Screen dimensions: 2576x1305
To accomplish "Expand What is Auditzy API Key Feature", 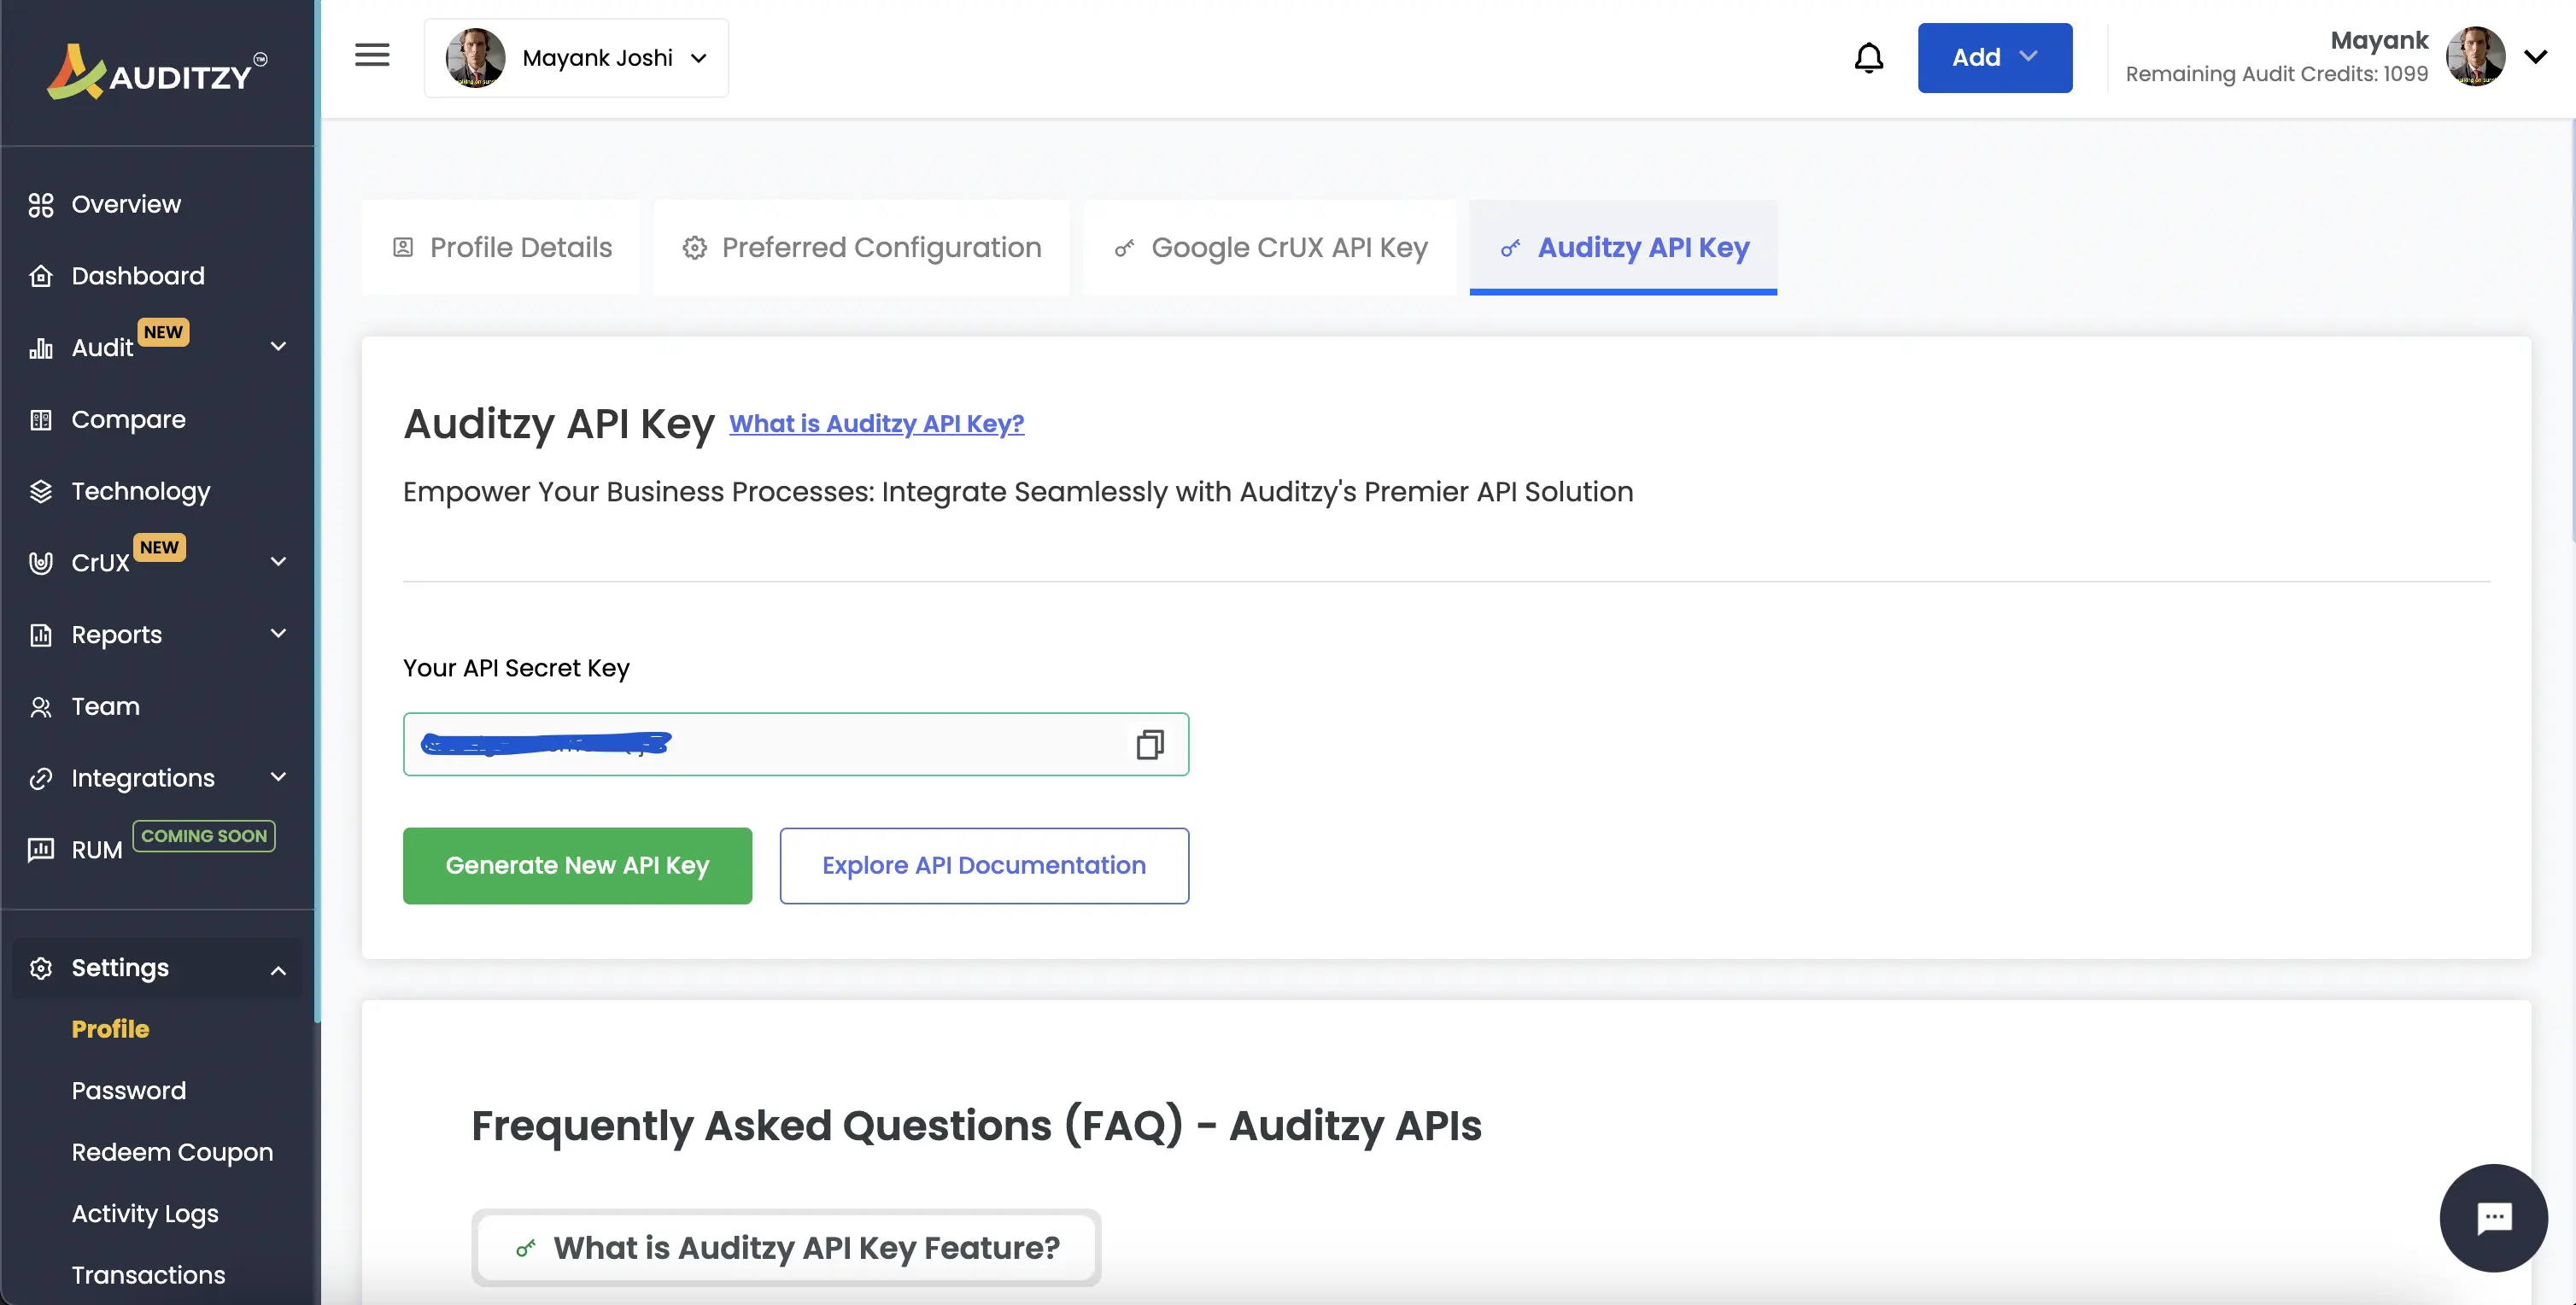I will 786,1248.
